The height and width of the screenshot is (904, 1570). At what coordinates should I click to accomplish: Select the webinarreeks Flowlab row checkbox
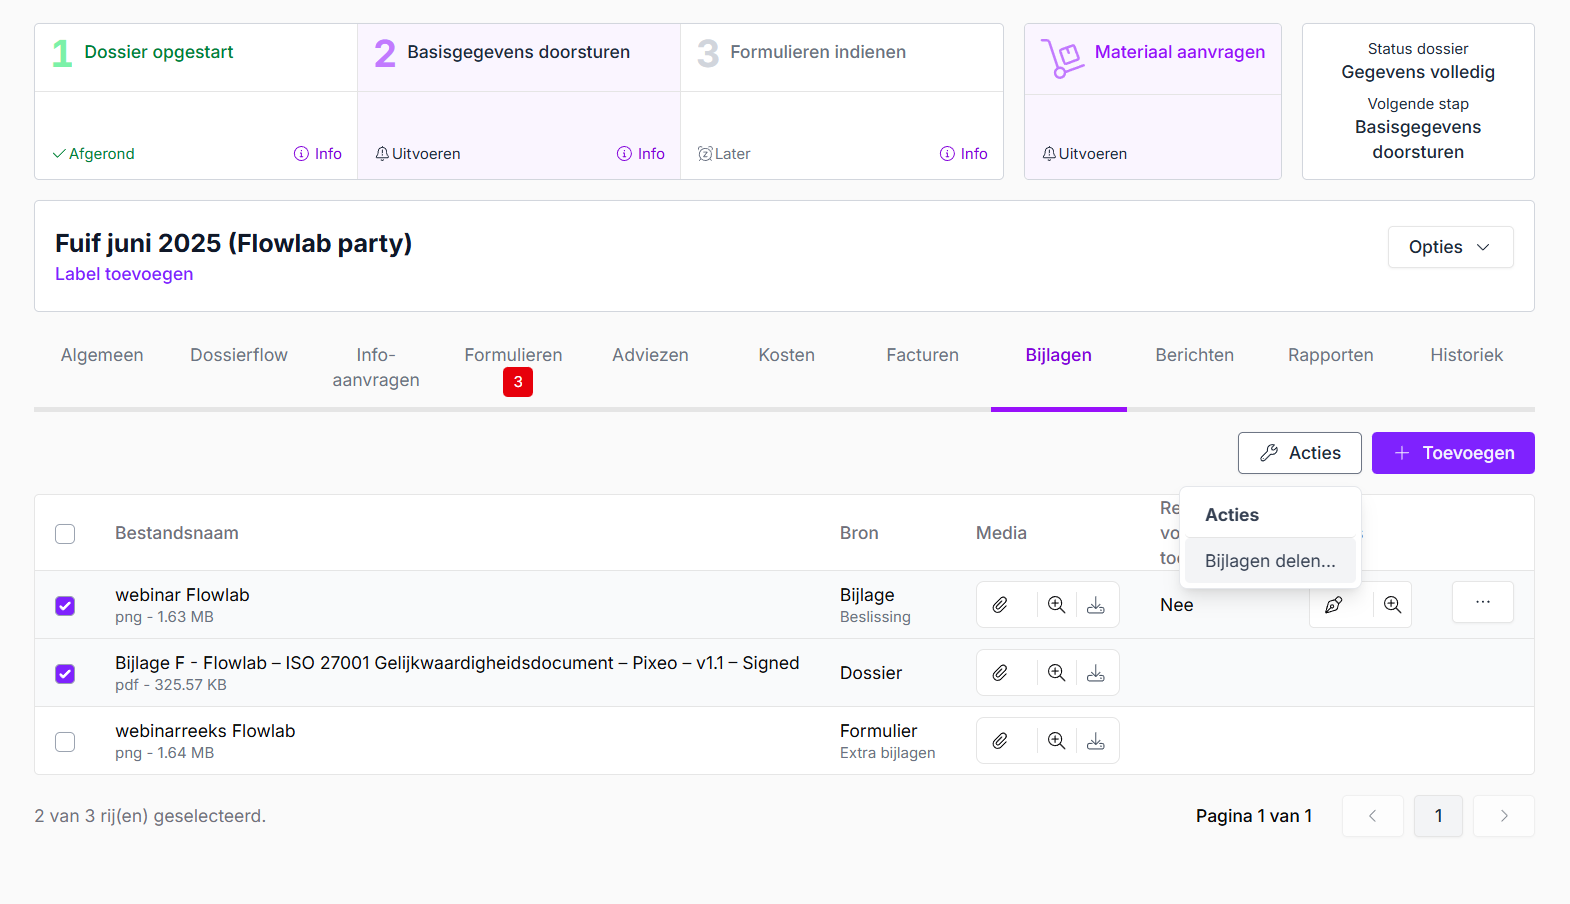[65, 742]
